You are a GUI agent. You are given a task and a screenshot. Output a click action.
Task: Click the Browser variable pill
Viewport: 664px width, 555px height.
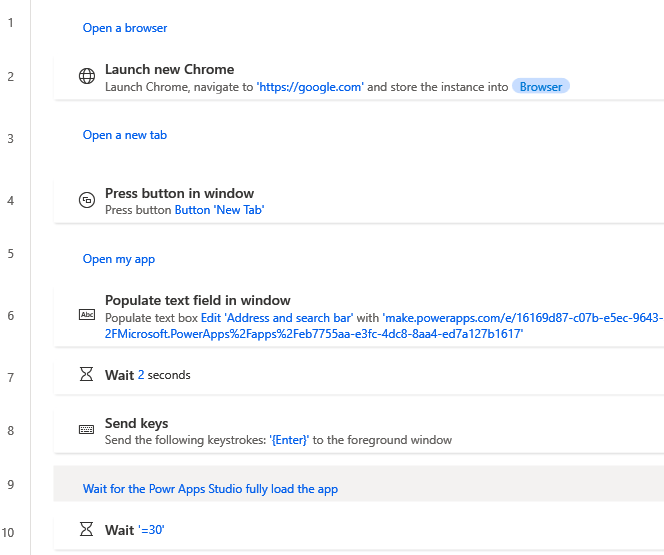[541, 87]
